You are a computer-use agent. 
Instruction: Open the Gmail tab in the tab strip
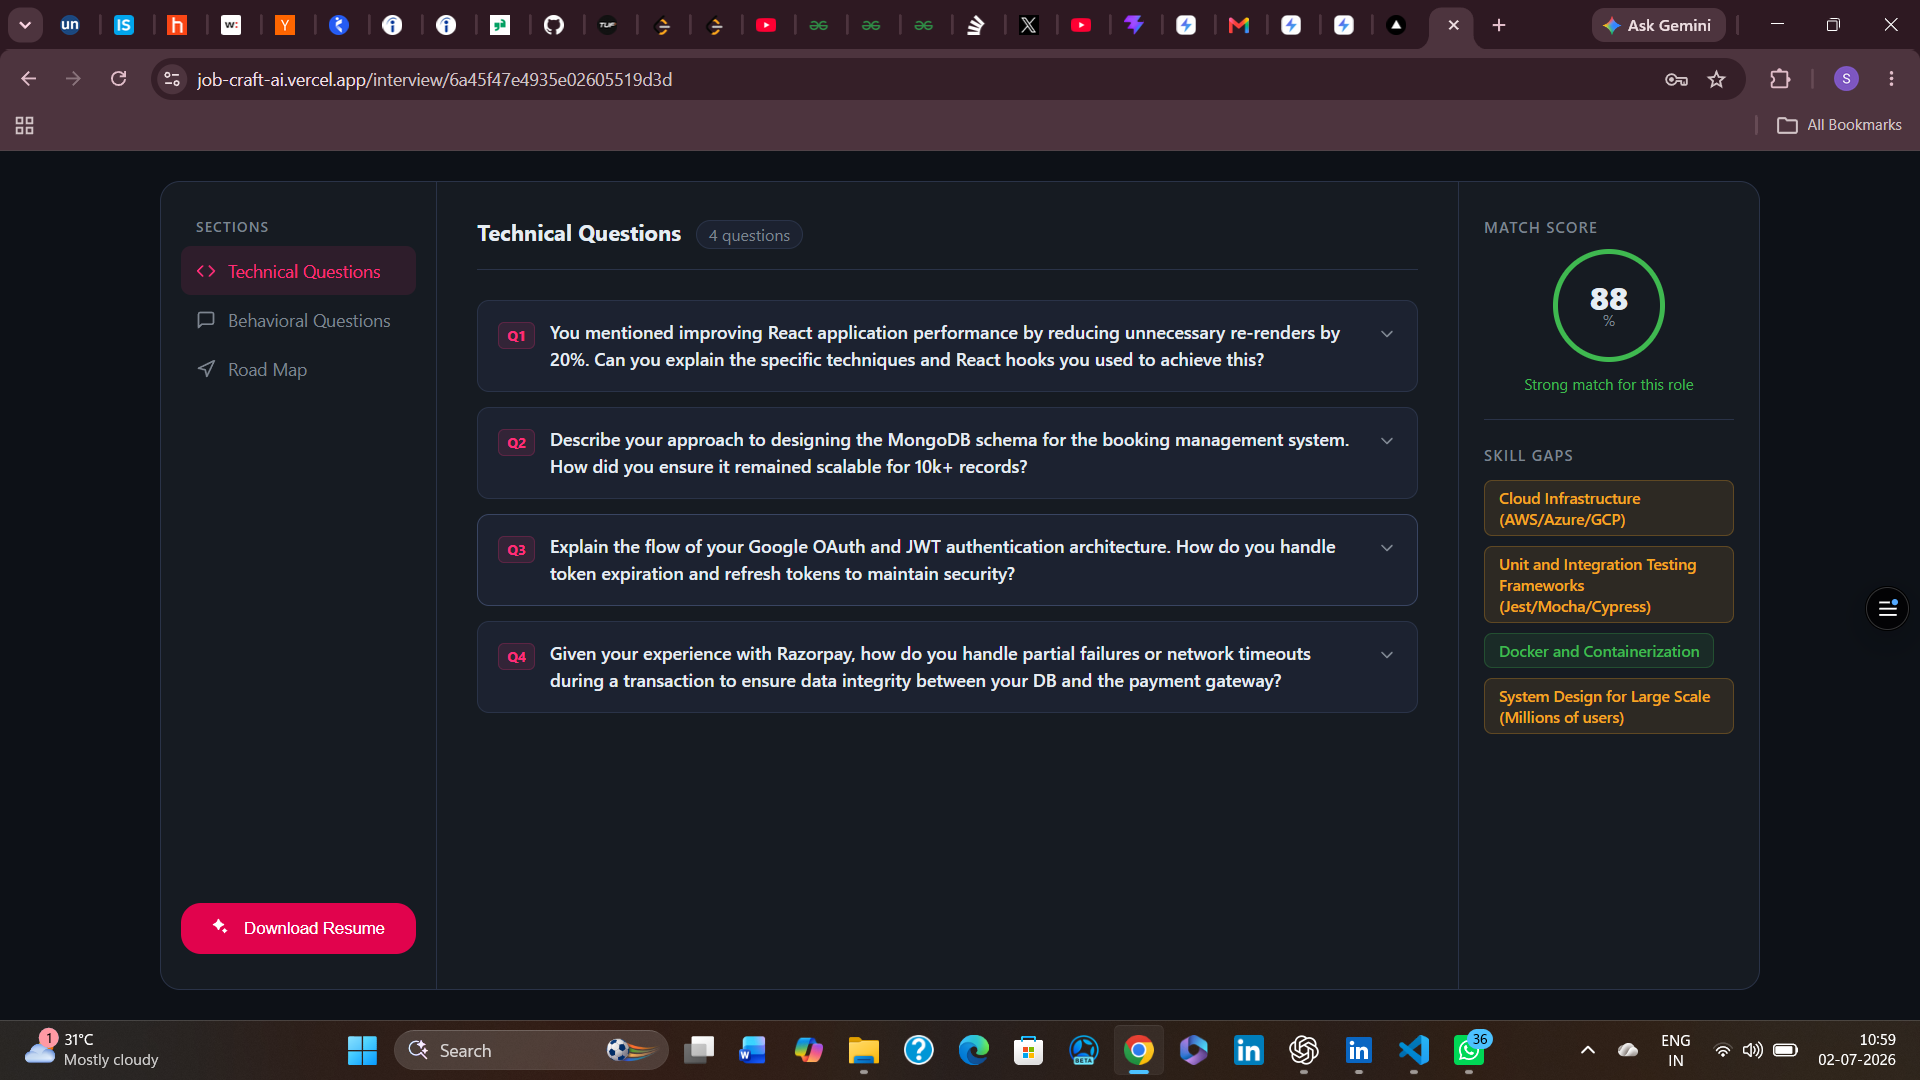coord(1238,25)
